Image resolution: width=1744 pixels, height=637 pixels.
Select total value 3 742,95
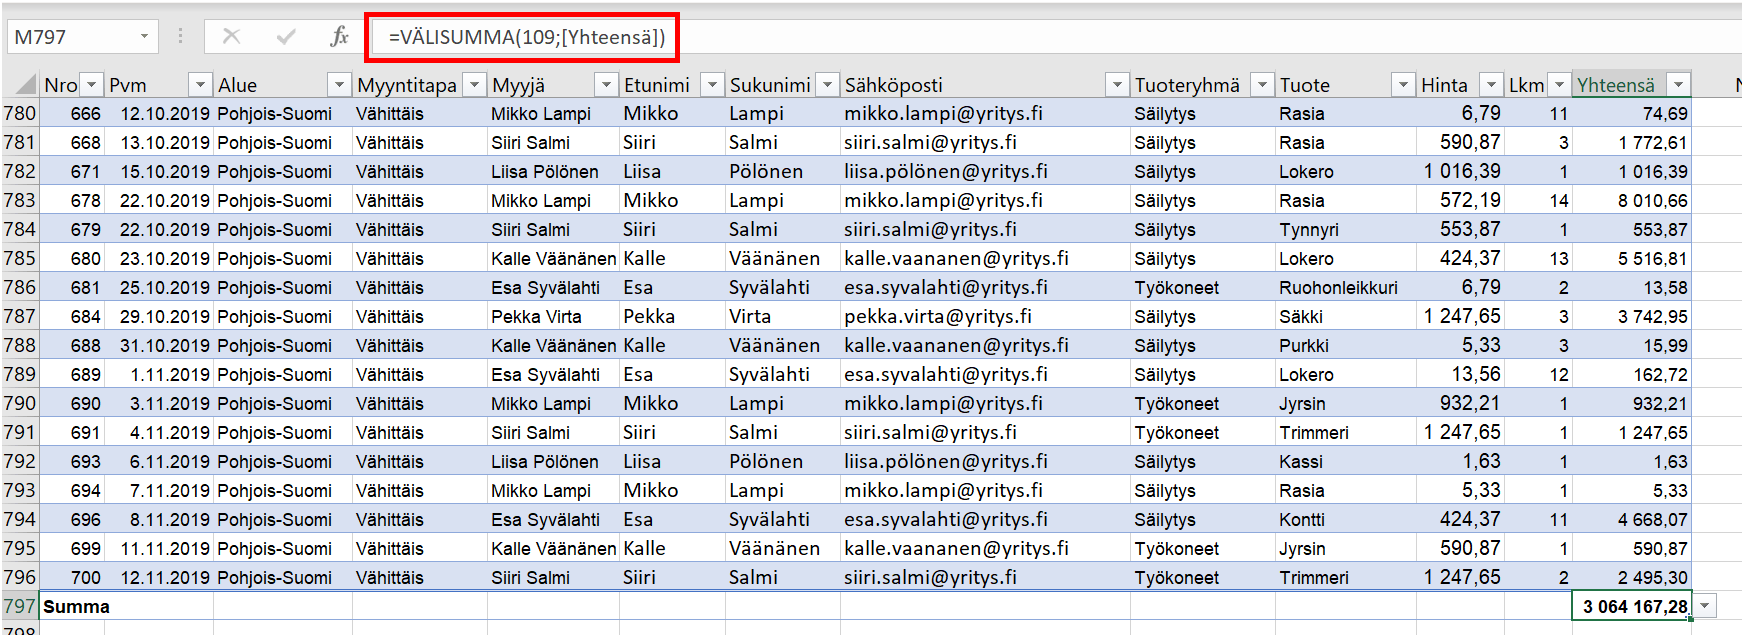1631,316
